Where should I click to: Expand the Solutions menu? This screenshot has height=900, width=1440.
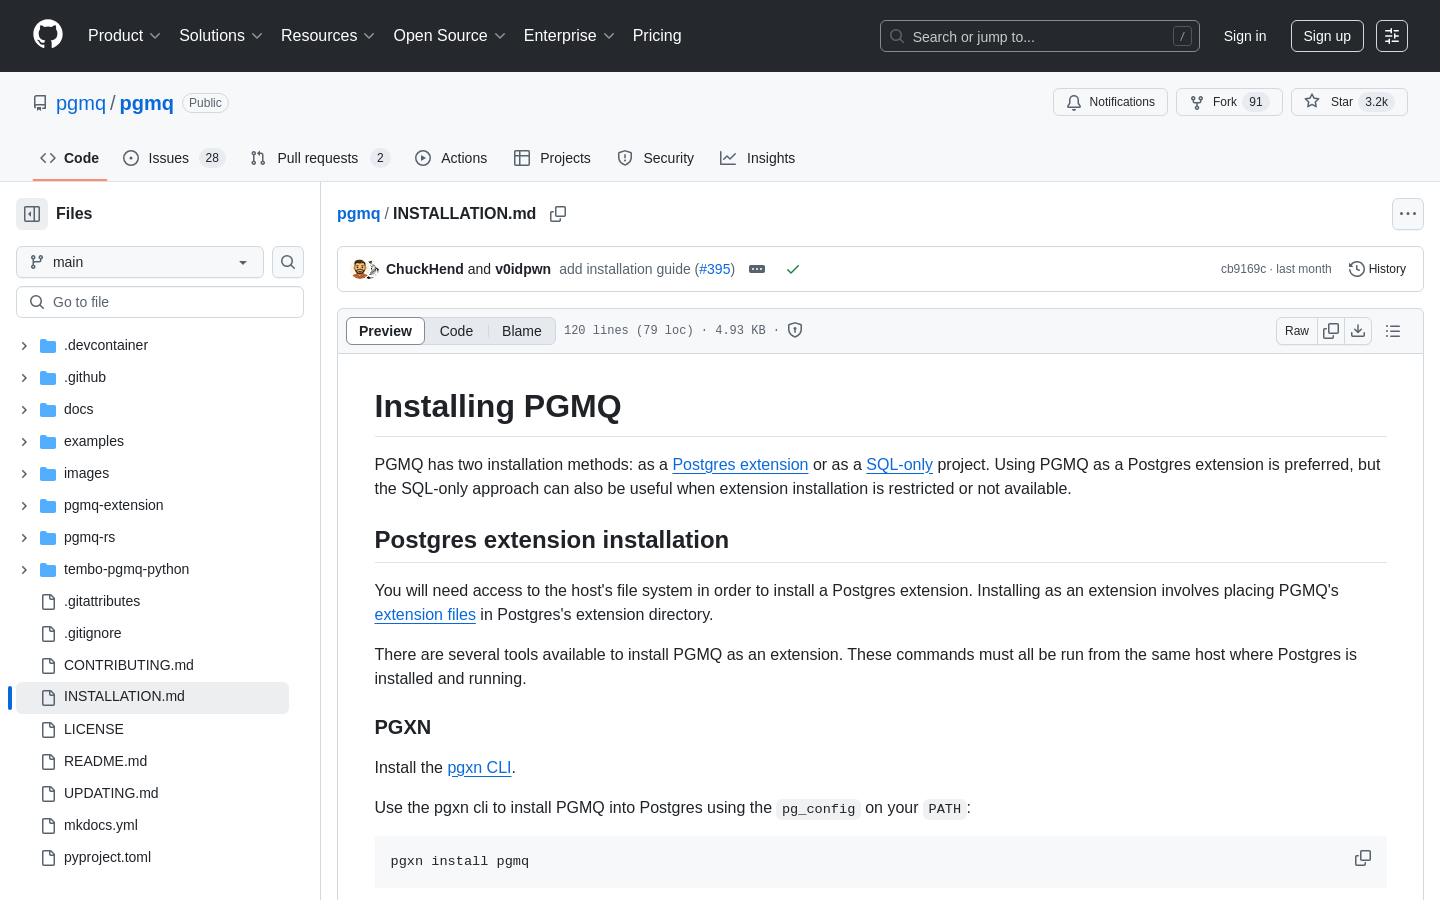coord(221,36)
